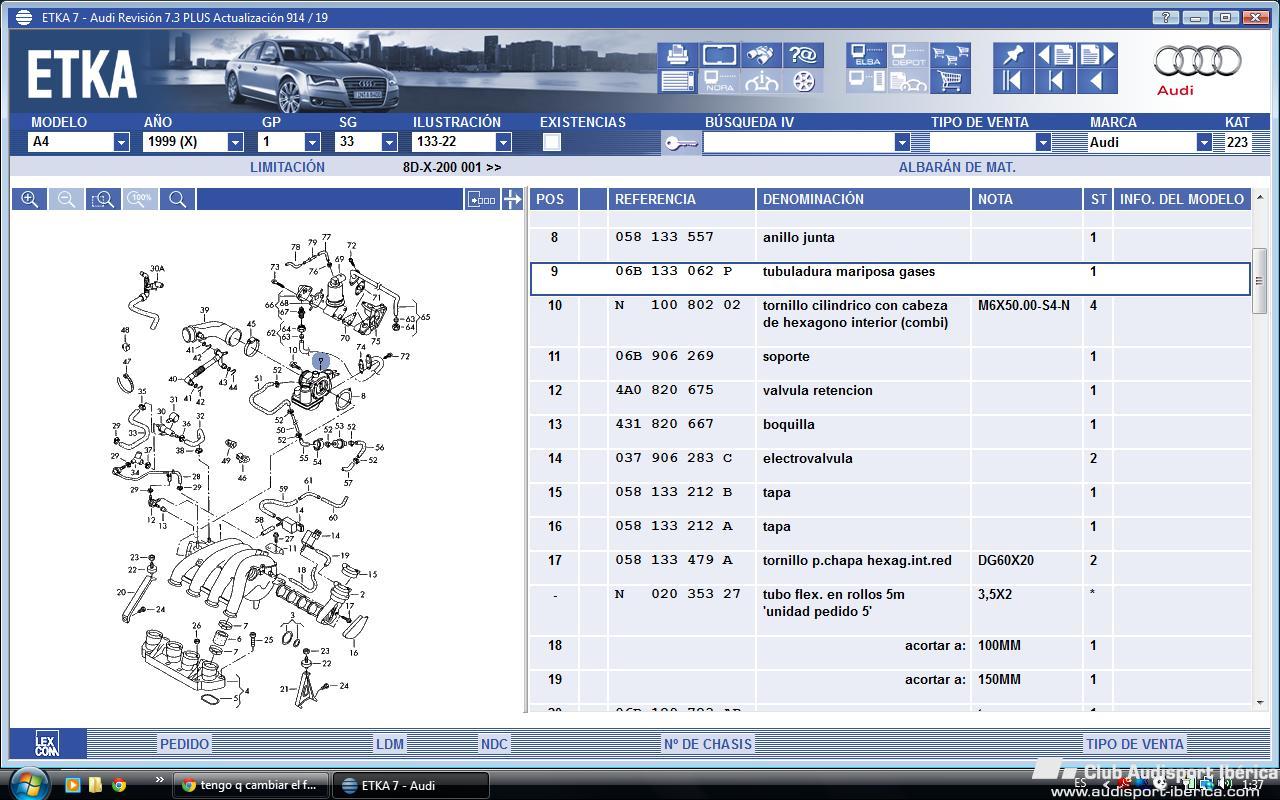Expand the Tipo de Venta dropdown
The height and width of the screenshot is (800, 1280).
(1043, 142)
